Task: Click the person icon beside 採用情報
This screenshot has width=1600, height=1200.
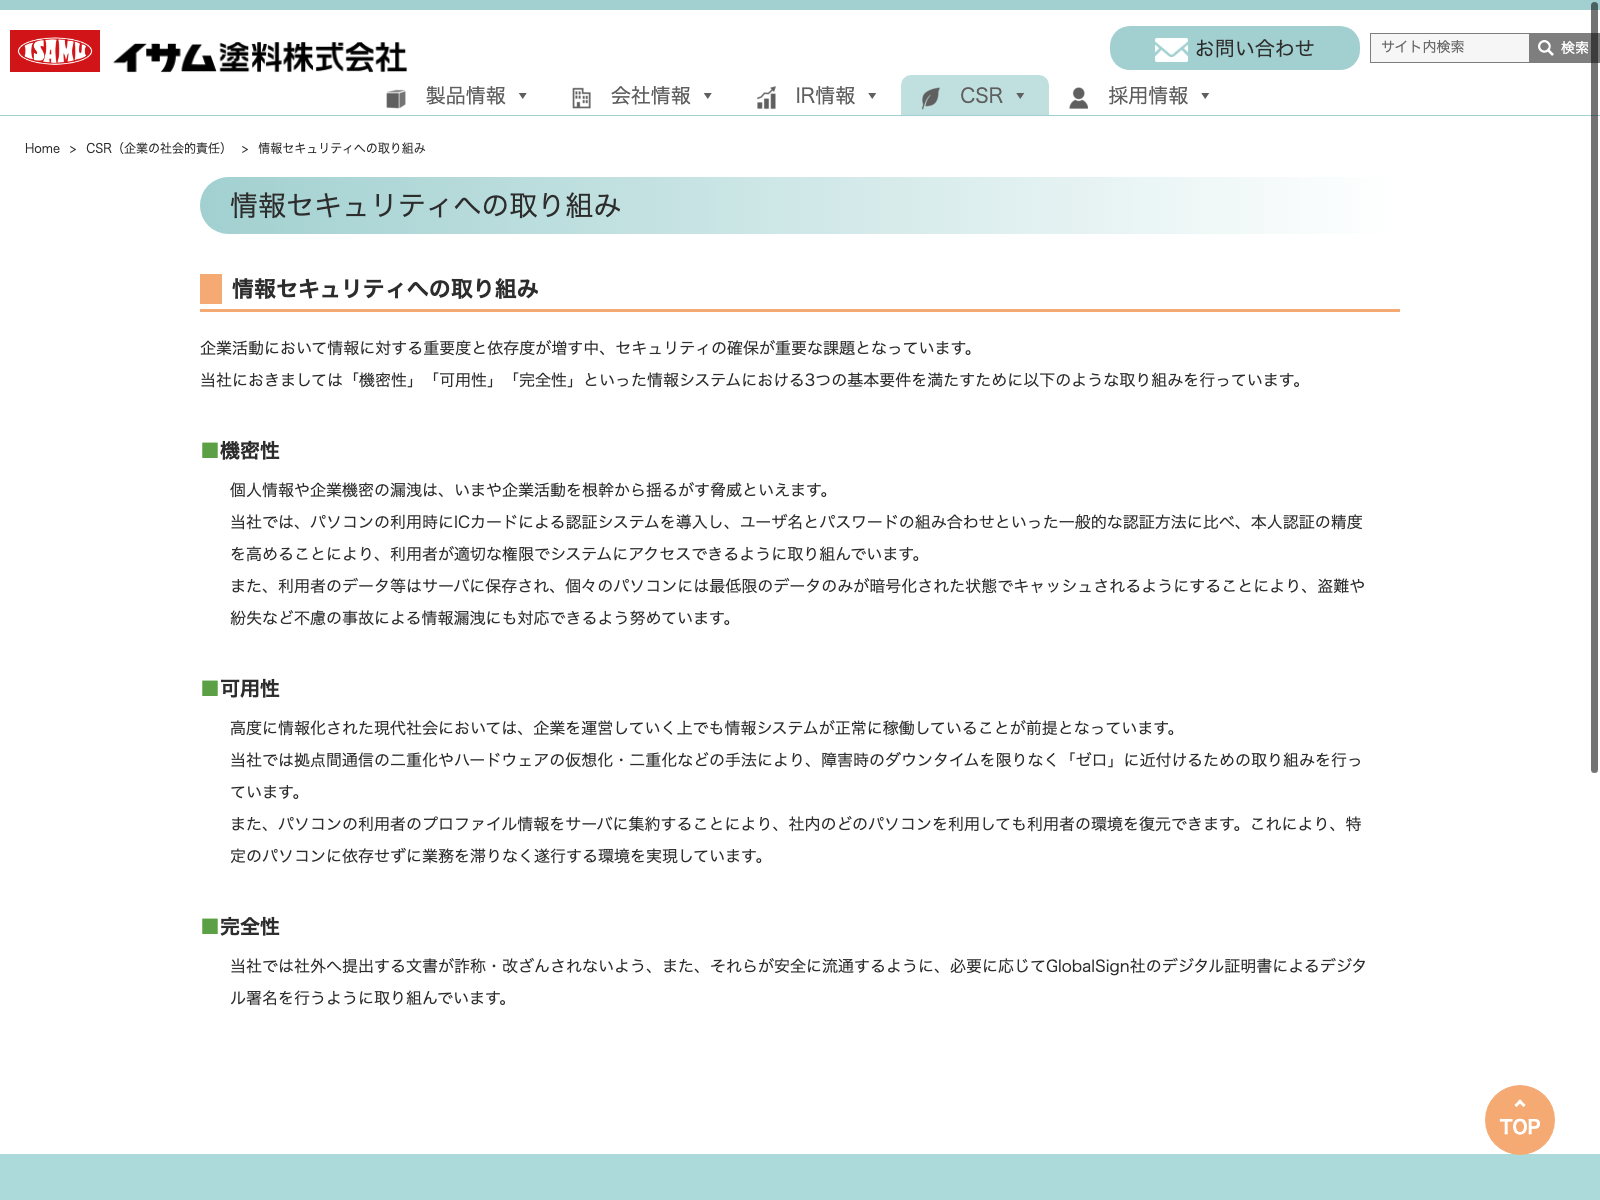Action: pyautogui.click(x=1078, y=98)
